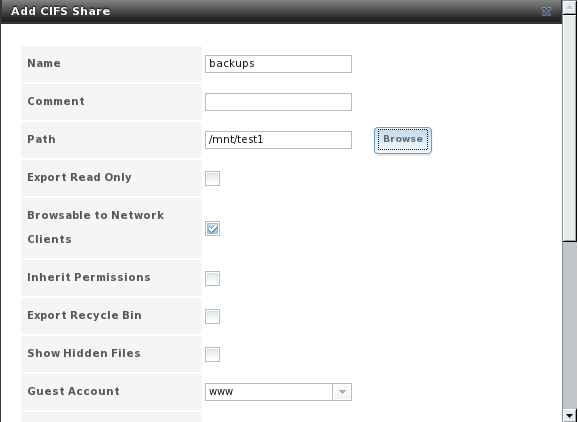The image size is (578, 422).
Task: Enable the Export Read Only checkbox
Action: [x=212, y=178]
